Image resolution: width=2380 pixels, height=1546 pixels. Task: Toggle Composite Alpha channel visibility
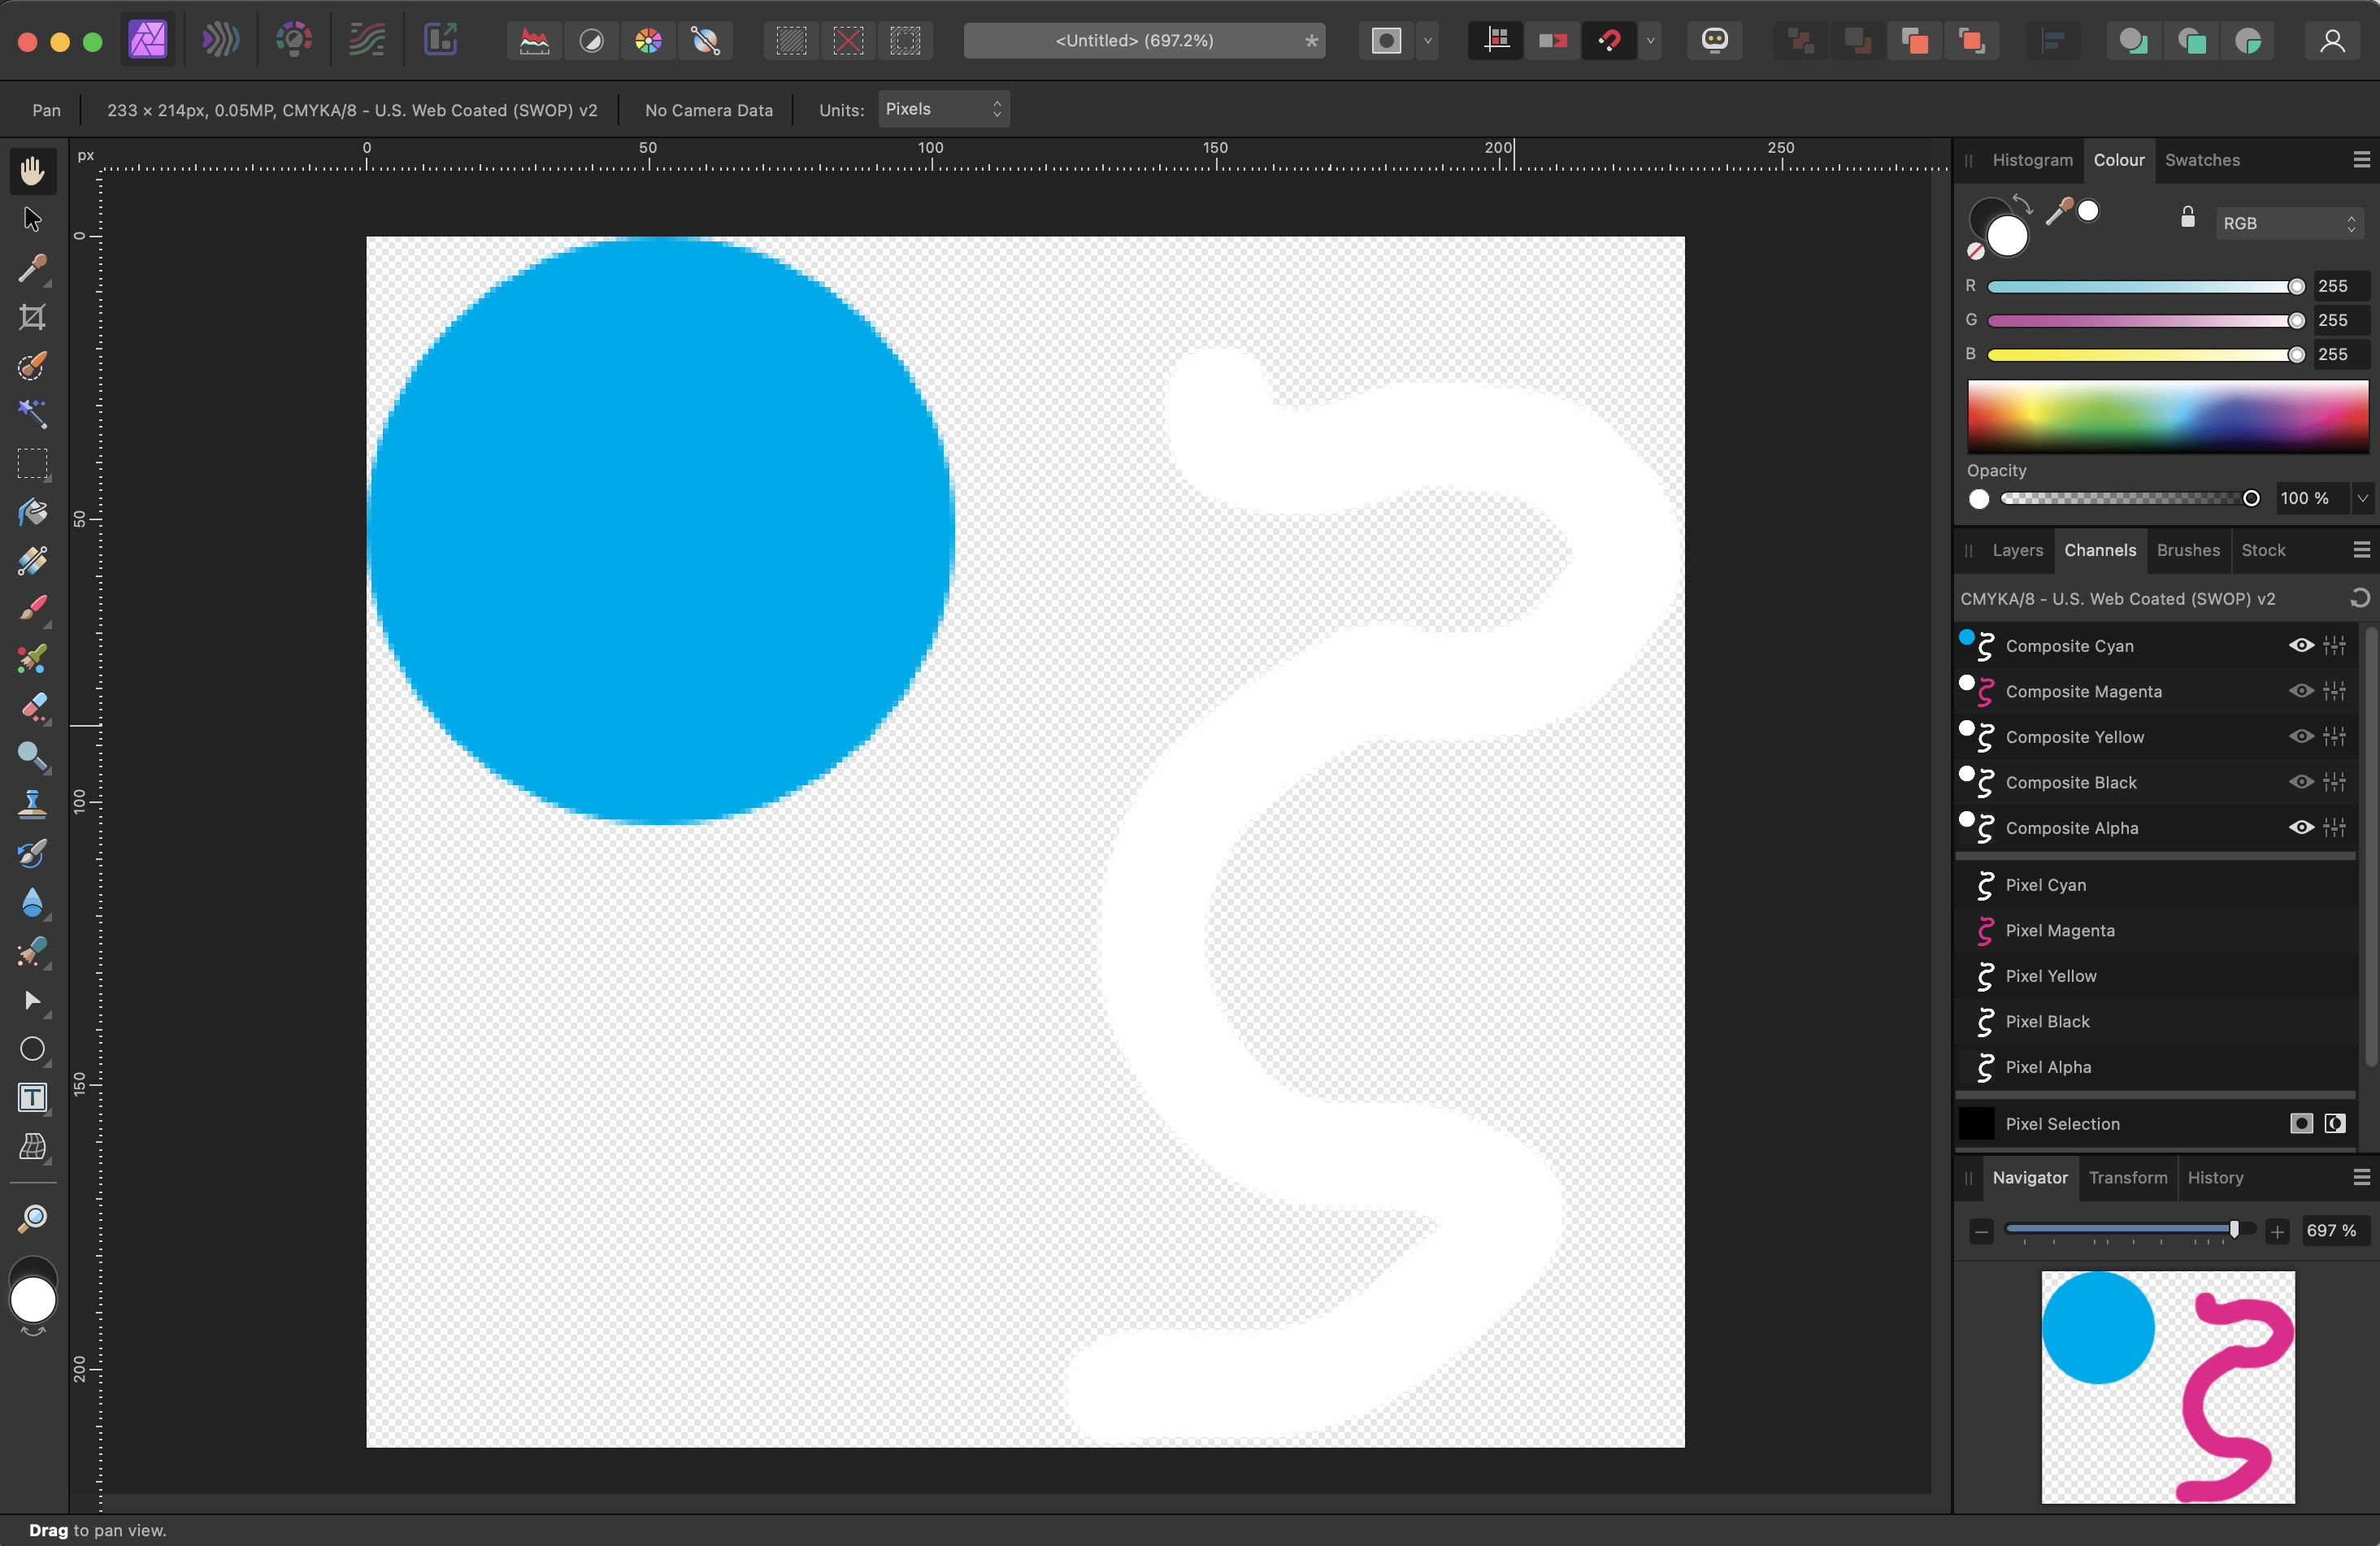tap(2301, 827)
